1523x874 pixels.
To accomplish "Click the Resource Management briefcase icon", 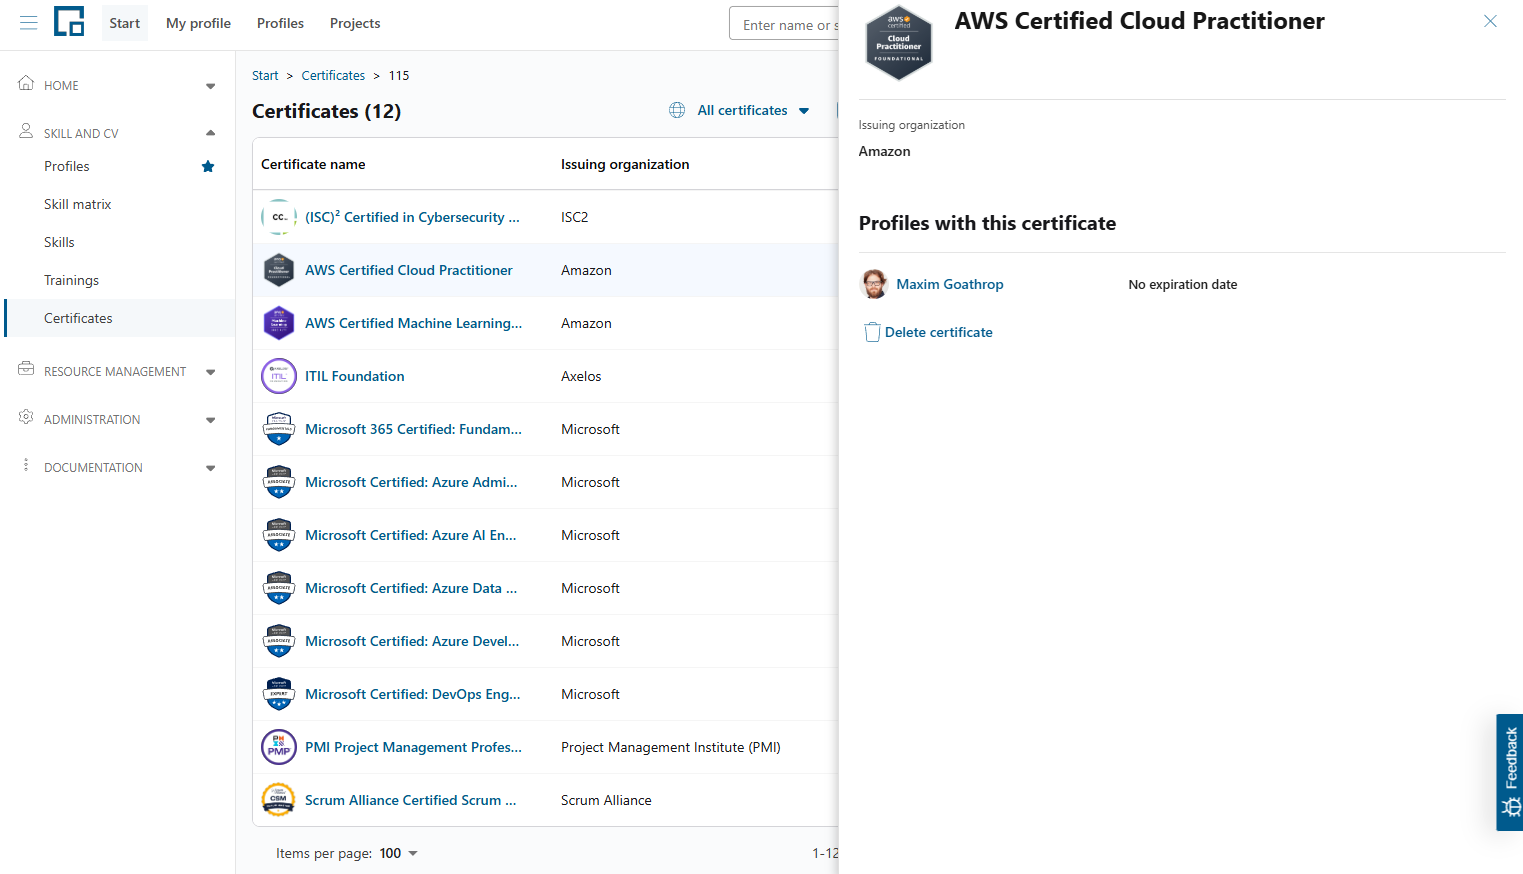I will [26, 369].
